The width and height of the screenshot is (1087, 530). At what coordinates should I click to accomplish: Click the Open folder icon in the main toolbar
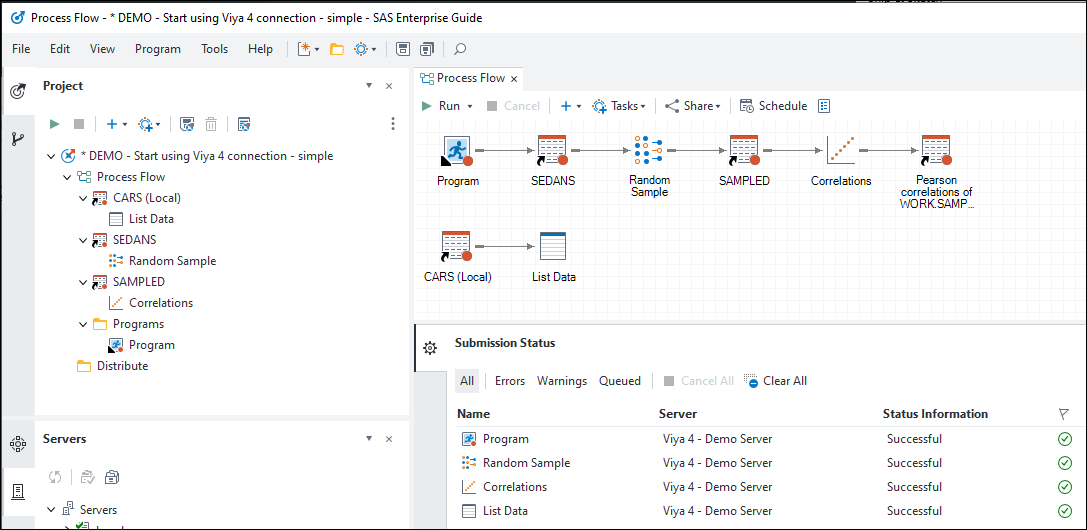tap(337, 49)
